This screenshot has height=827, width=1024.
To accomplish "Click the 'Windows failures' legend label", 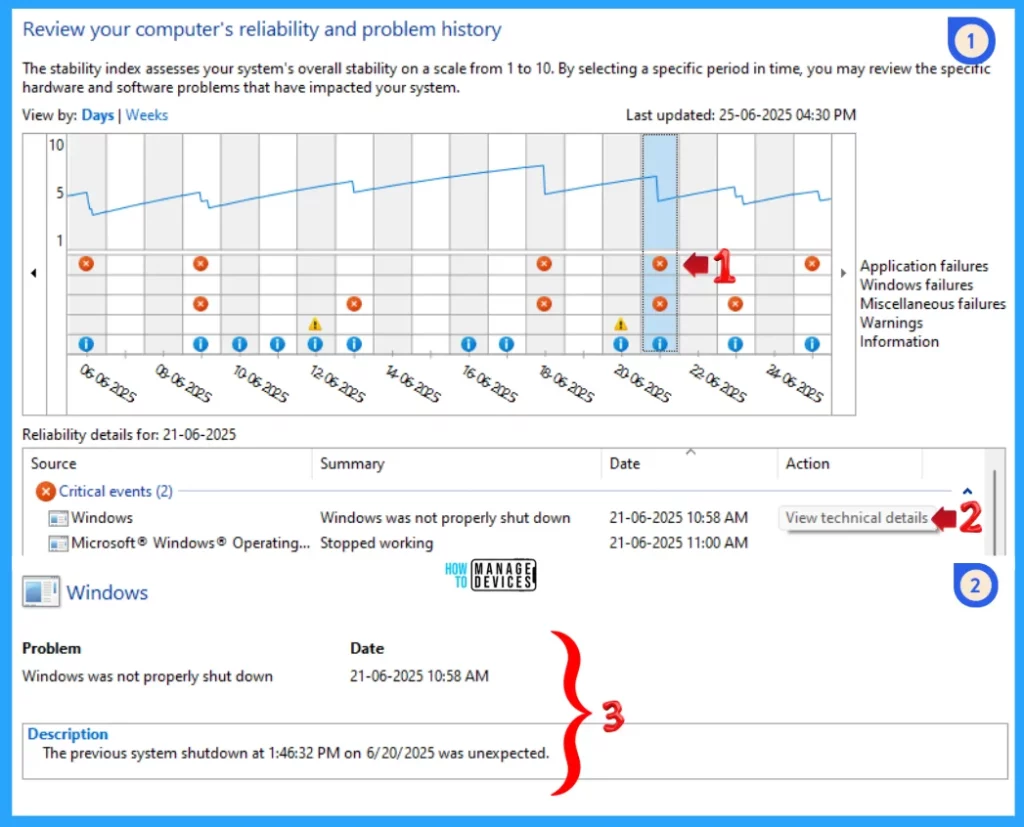I will [x=916, y=285].
